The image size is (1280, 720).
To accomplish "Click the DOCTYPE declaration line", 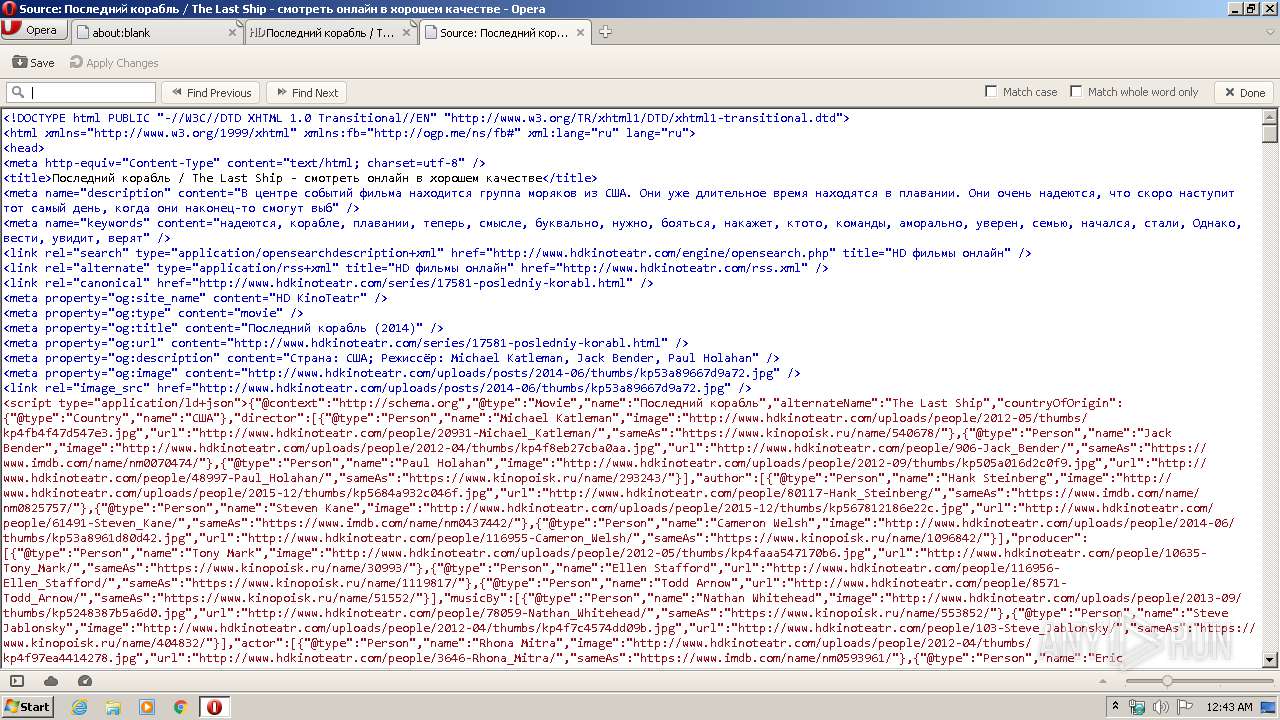I will pyautogui.click(x=426, y=118).
